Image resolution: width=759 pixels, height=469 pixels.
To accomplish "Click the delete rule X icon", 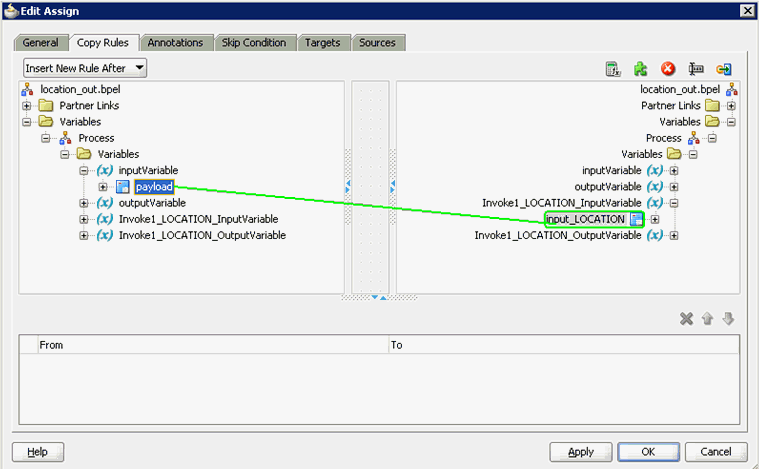I will click(x=686, y=318).
